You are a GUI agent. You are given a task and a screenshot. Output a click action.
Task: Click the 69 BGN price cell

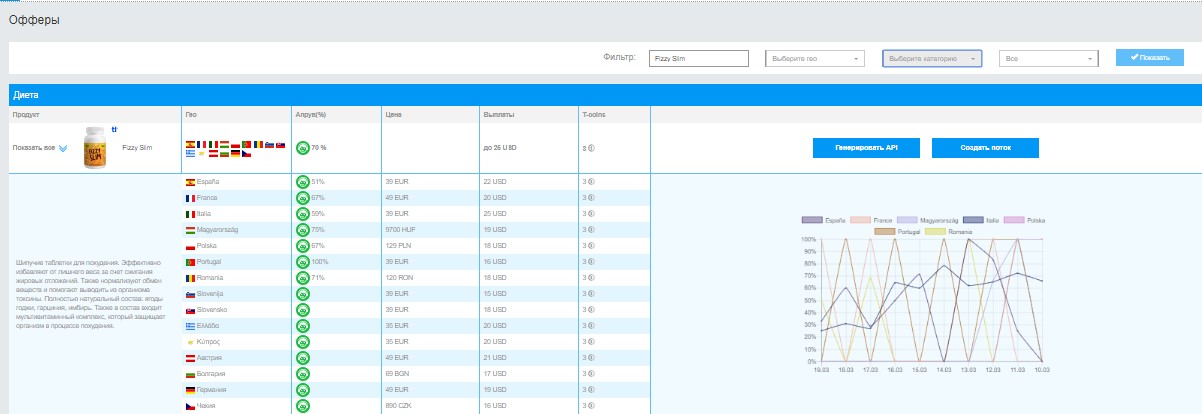(x=397, y=374)
